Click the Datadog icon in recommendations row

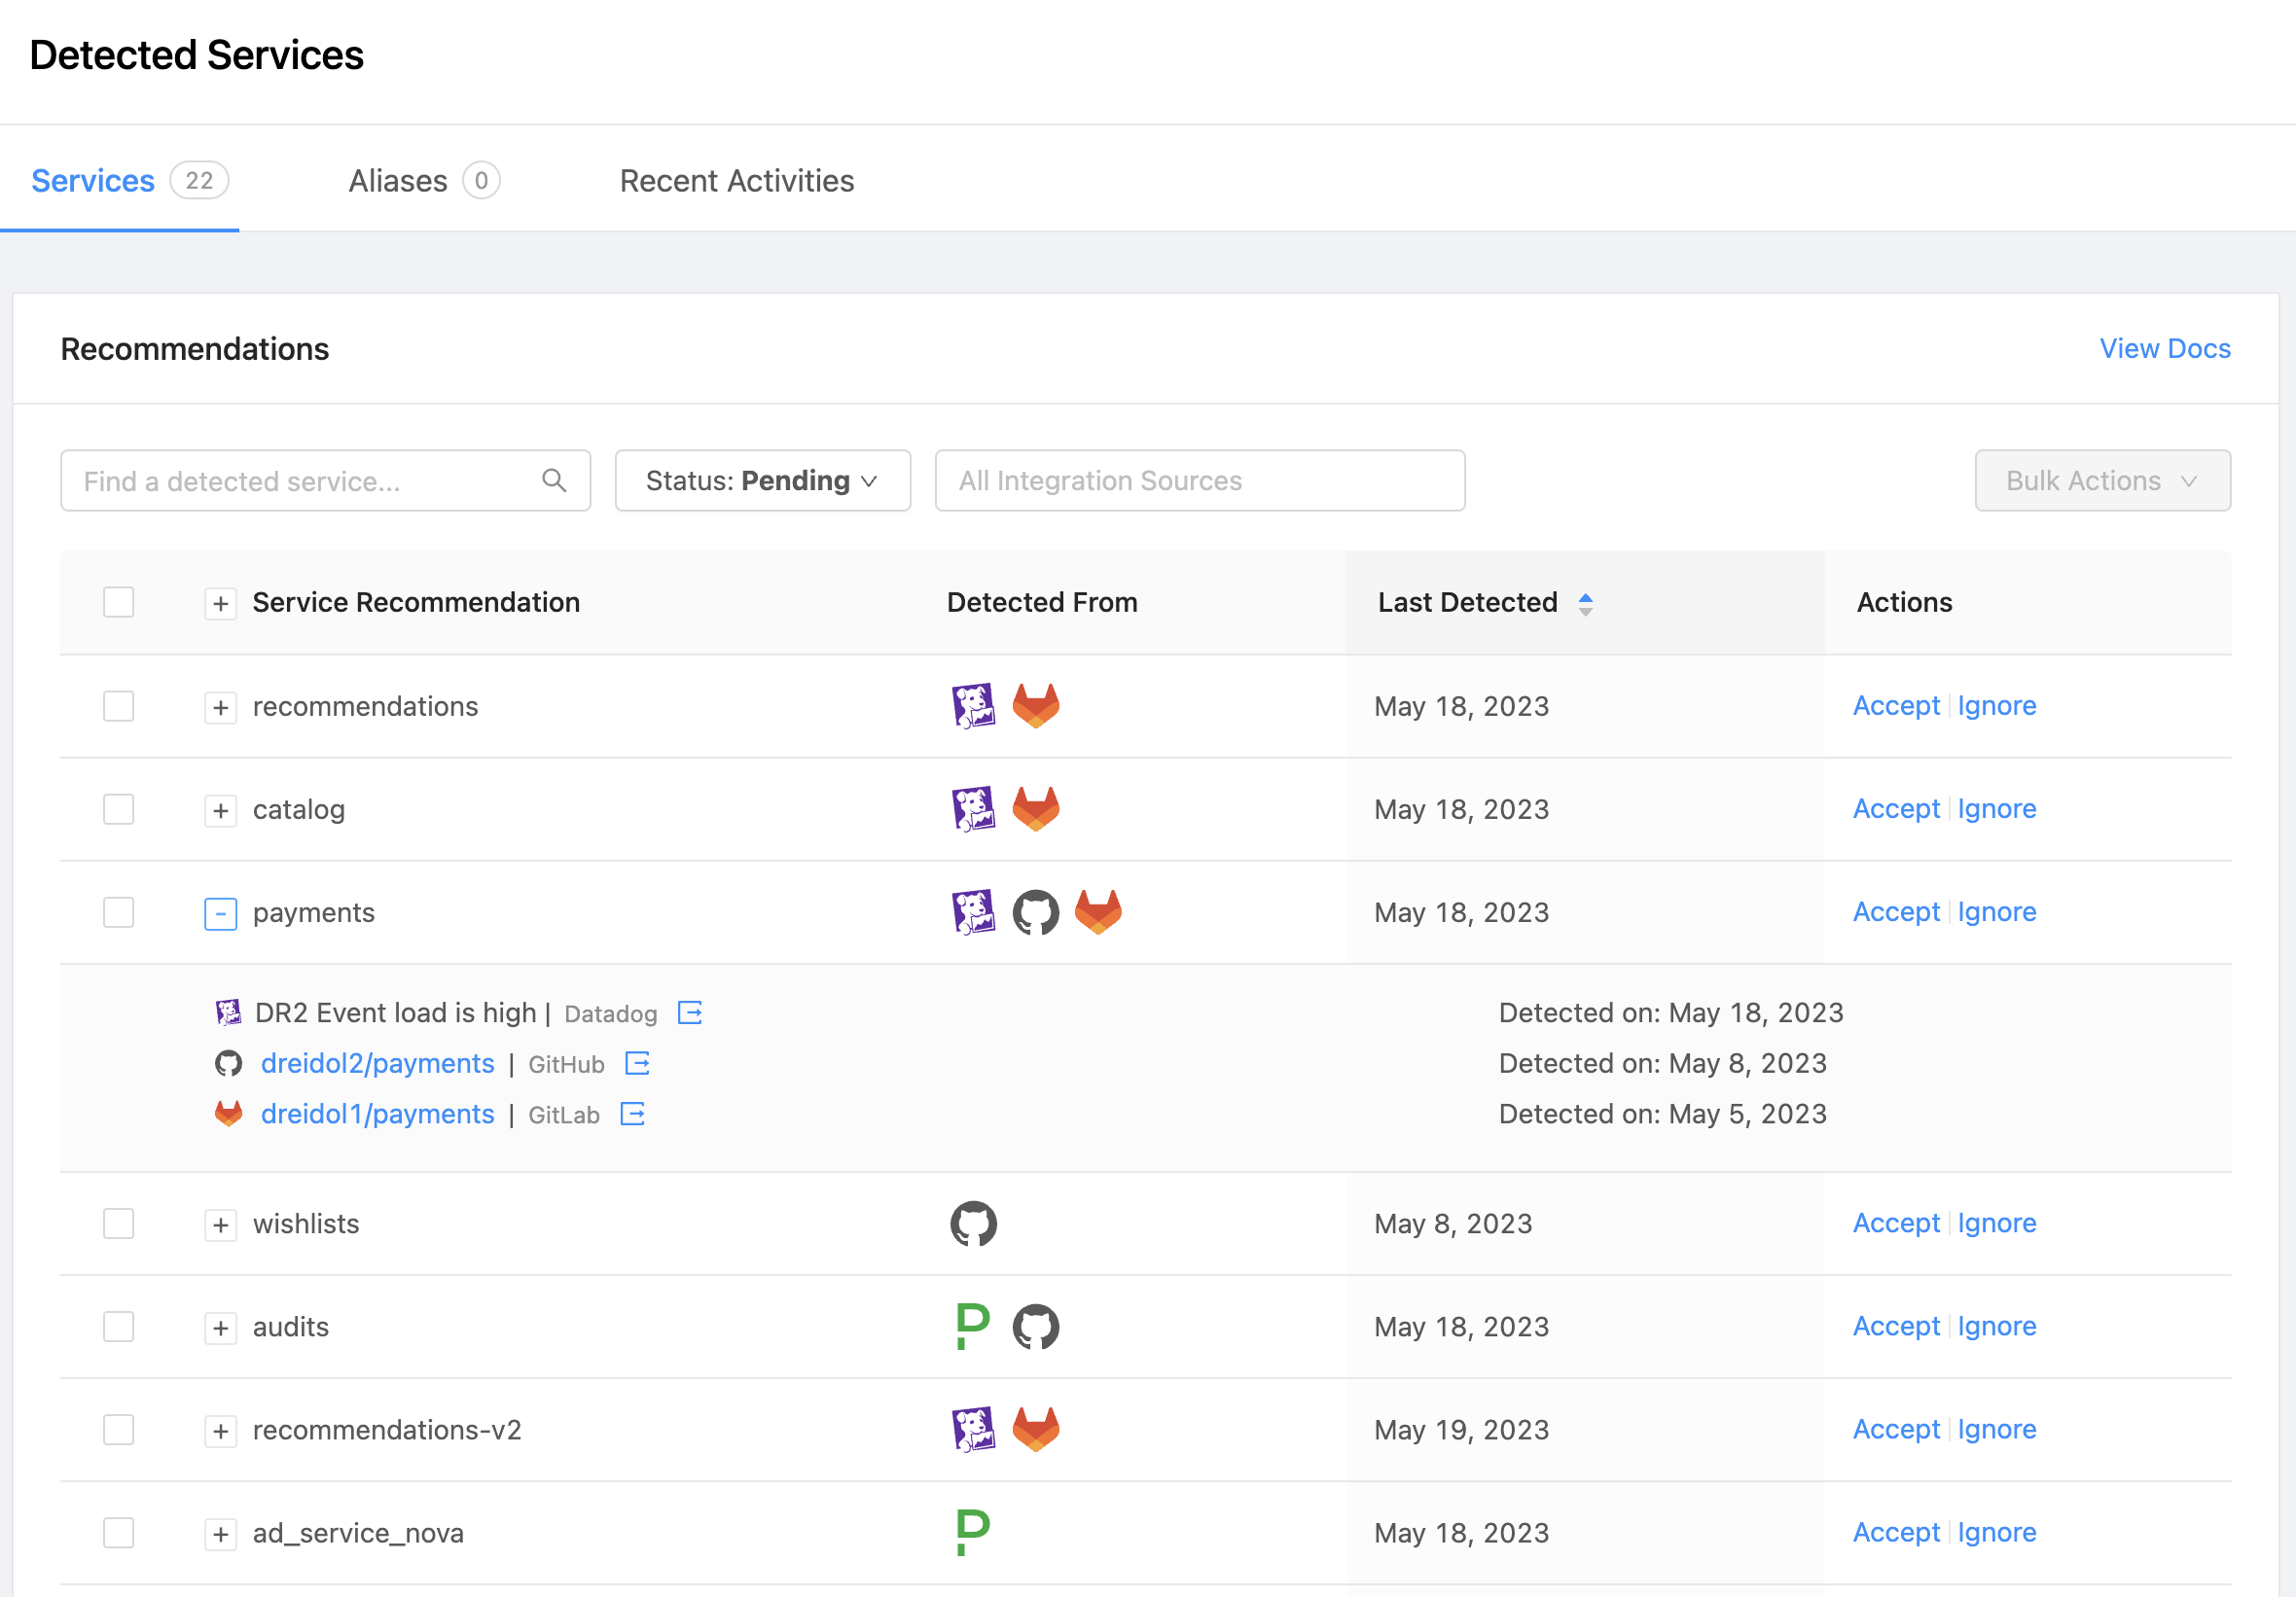coord(973,706)
